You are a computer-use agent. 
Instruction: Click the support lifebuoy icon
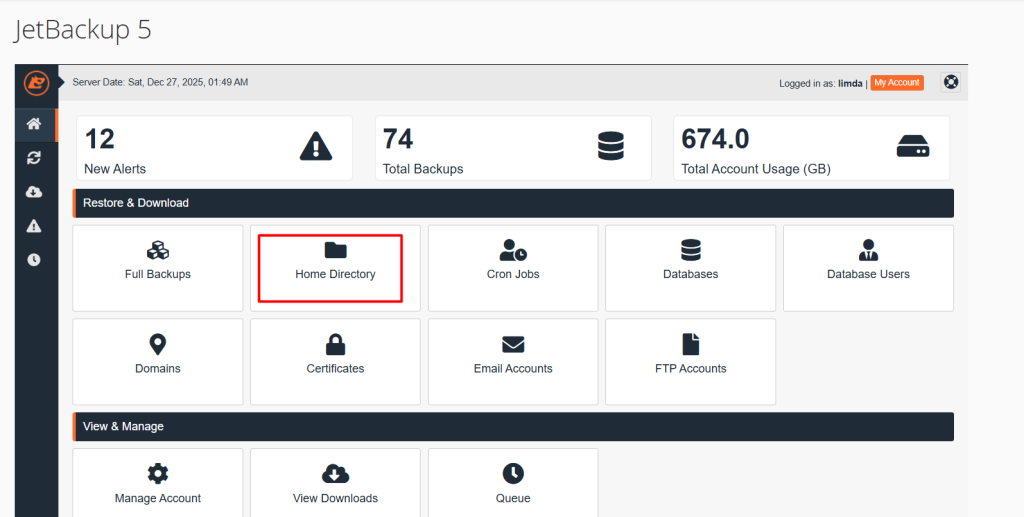pyautogui.click(x=950, y=82)
